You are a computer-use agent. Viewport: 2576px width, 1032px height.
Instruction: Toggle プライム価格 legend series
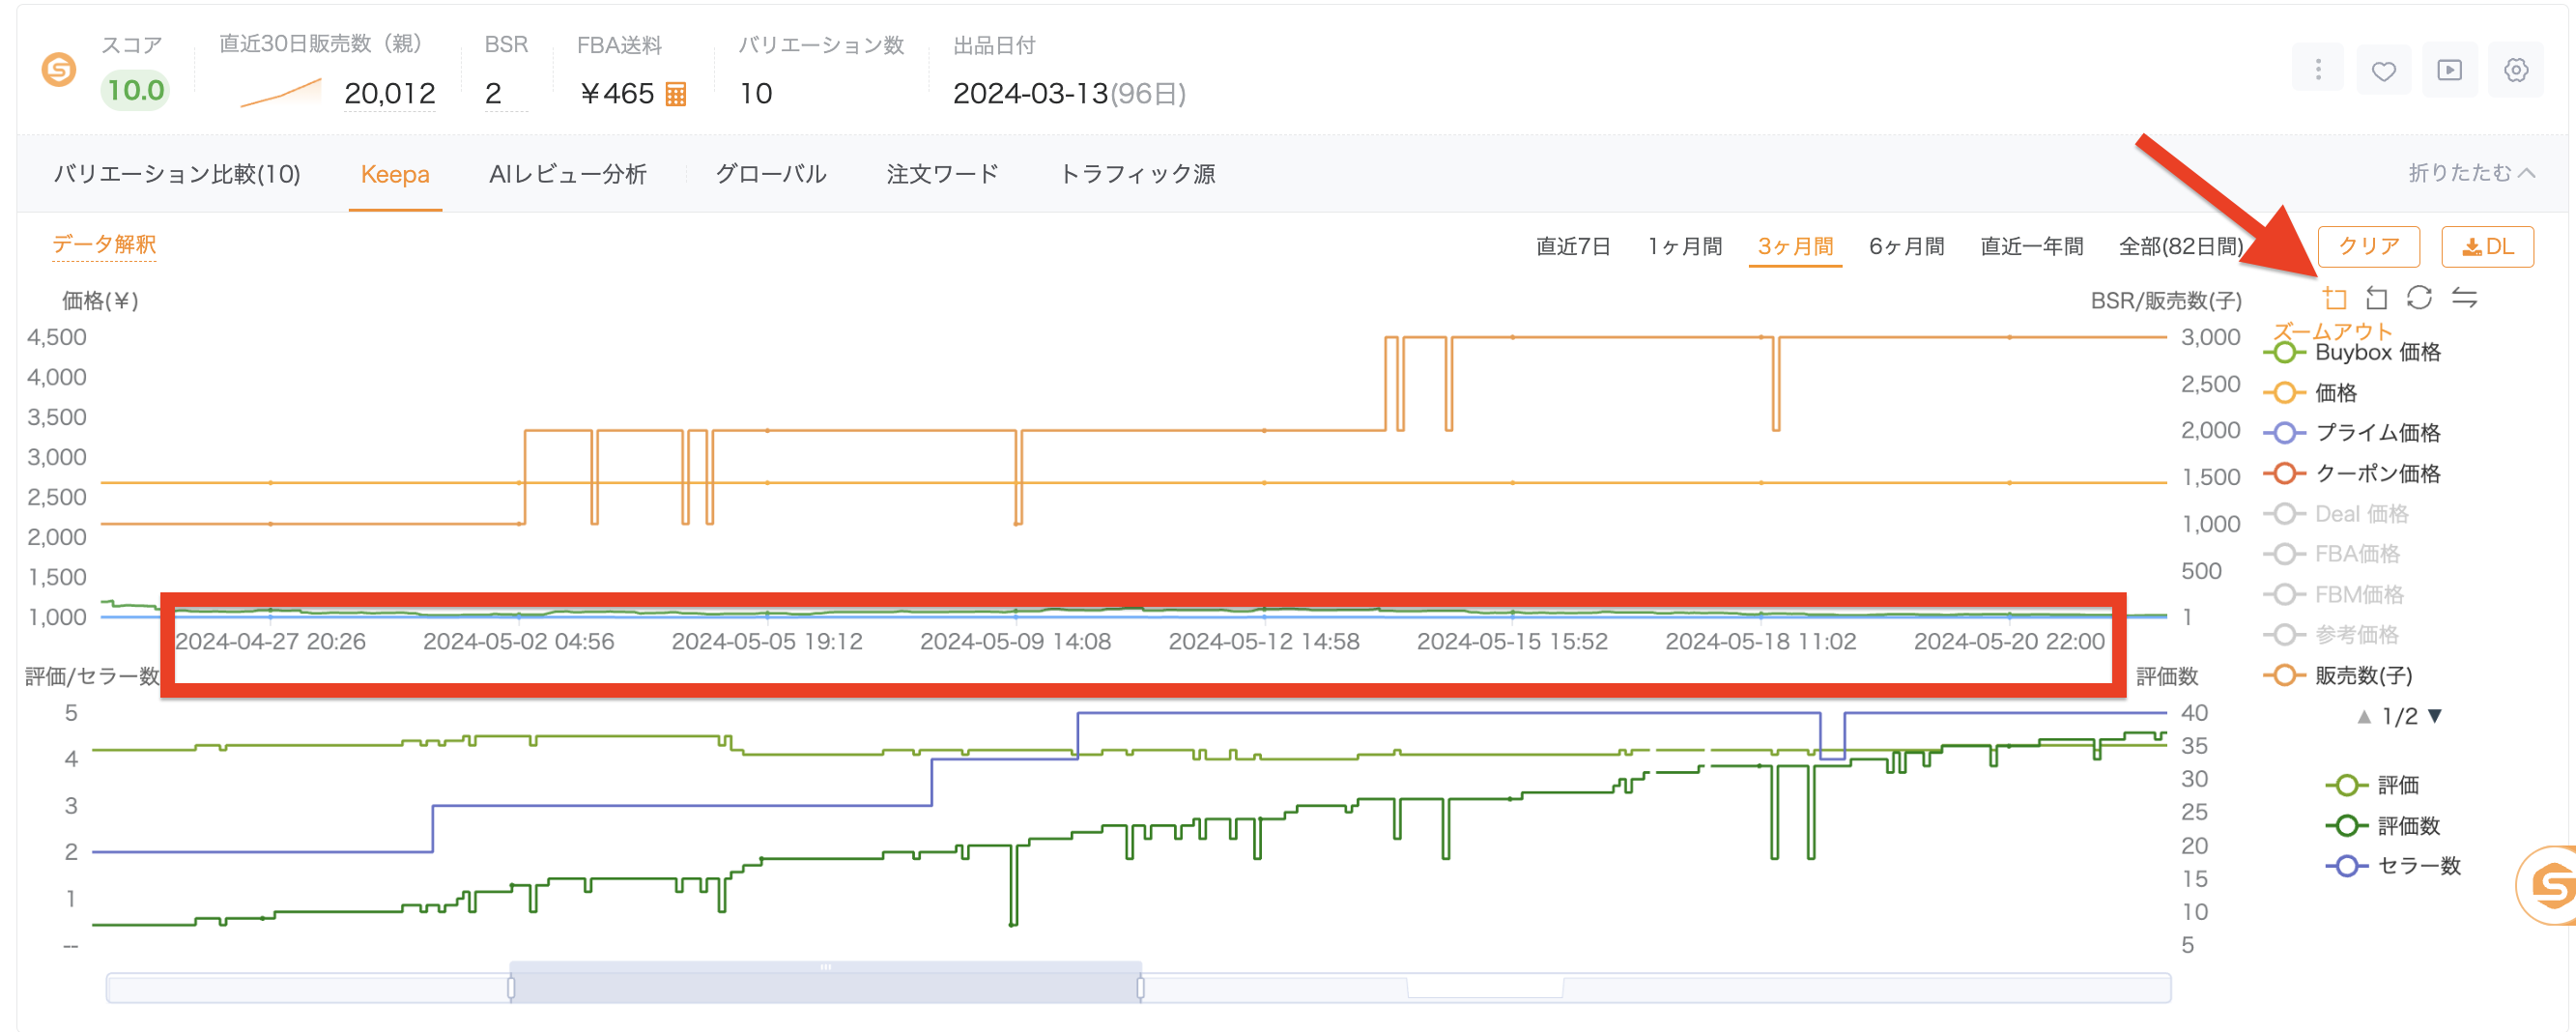2353,433
